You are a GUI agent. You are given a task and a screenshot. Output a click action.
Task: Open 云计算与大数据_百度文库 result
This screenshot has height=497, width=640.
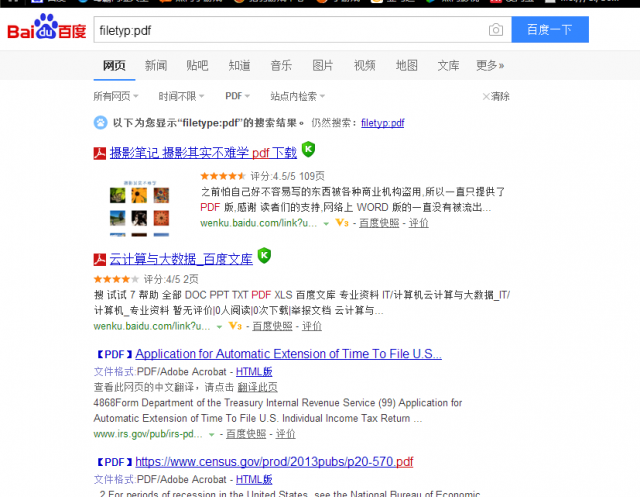181,259
